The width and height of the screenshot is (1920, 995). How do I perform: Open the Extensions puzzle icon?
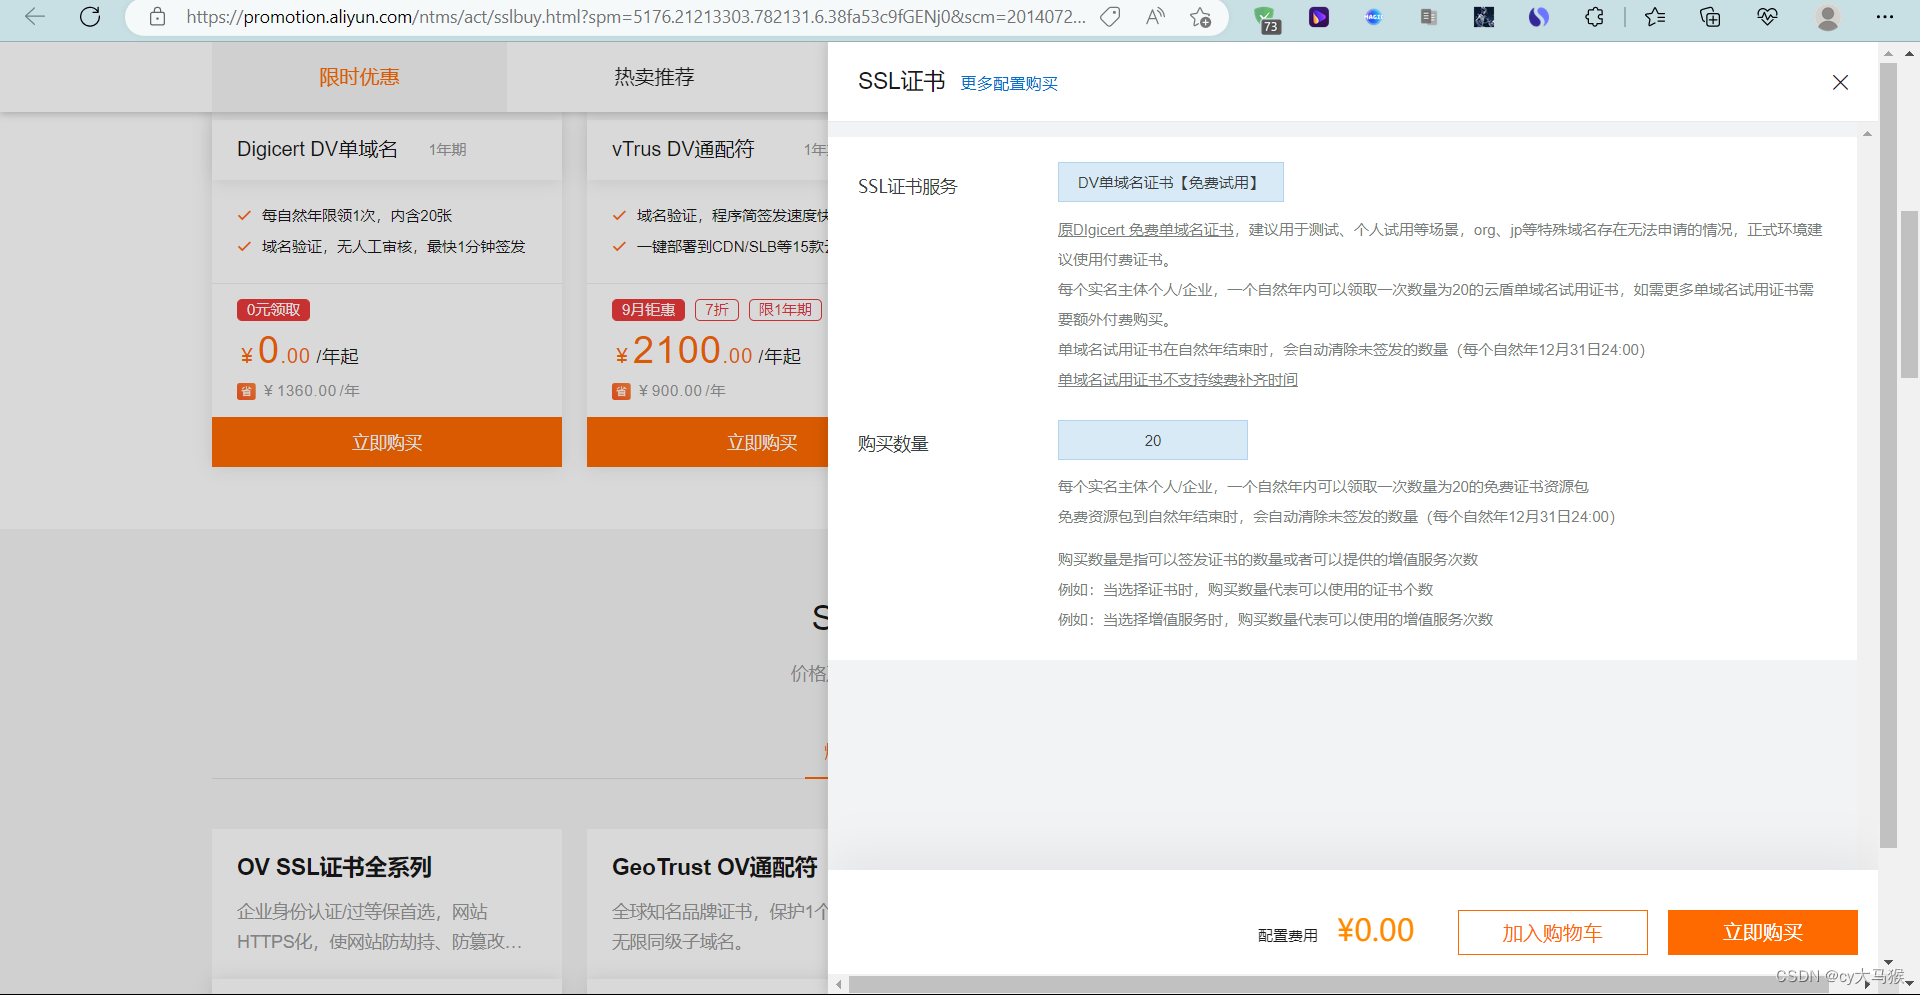pyautogui.click(x=1595, y=17)
